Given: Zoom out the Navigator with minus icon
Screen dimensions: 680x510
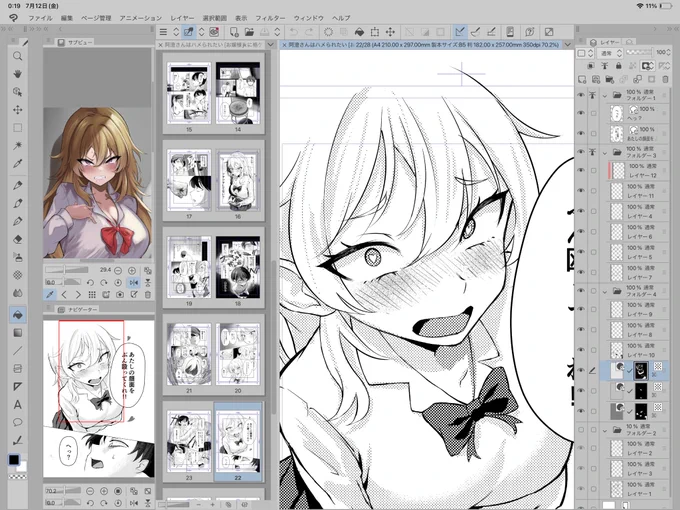Looking at the screenshot, I should (90, 491).
